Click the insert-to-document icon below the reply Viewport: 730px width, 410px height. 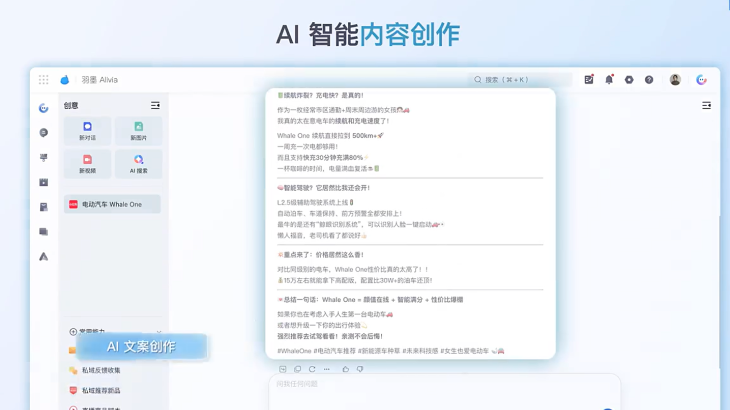tap(283, 369)
